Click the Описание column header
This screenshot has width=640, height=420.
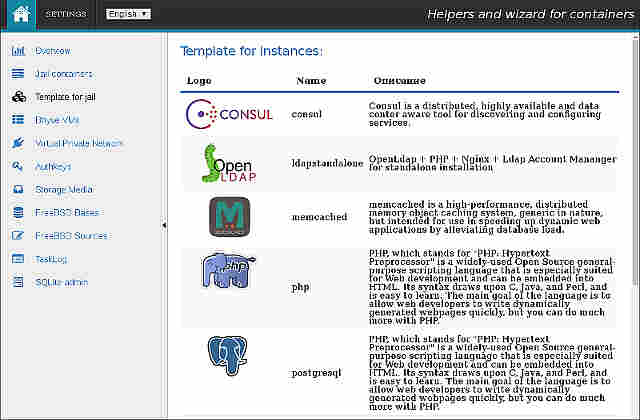400,80
